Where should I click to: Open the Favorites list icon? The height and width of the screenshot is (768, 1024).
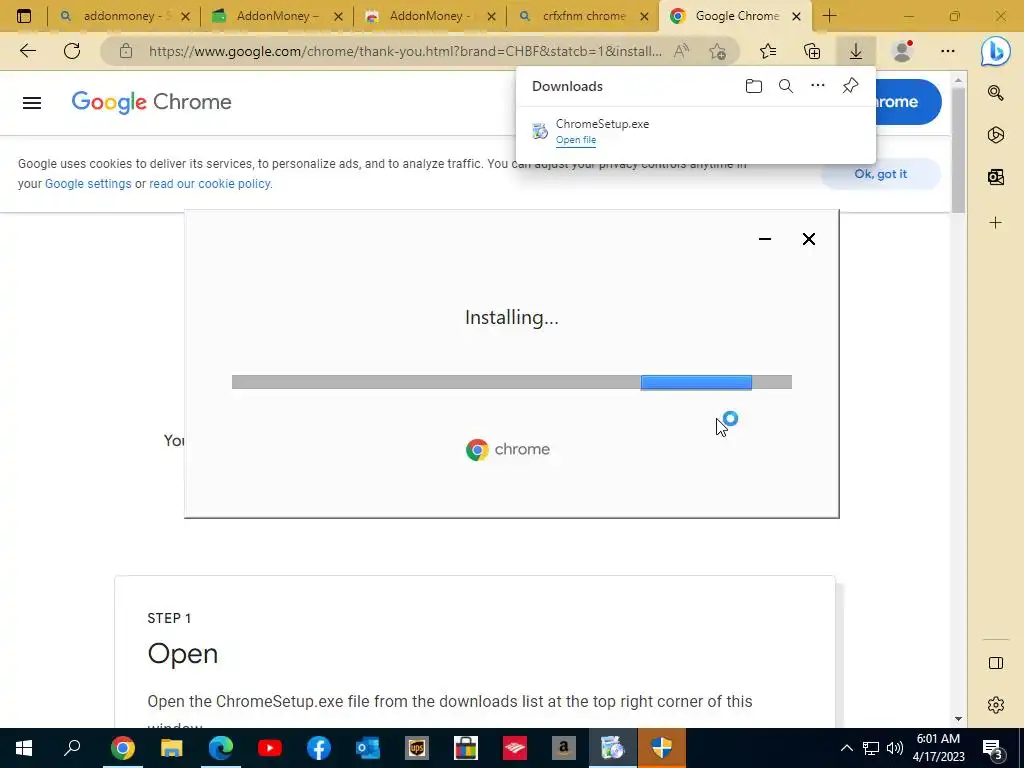(x=768, y=51)
